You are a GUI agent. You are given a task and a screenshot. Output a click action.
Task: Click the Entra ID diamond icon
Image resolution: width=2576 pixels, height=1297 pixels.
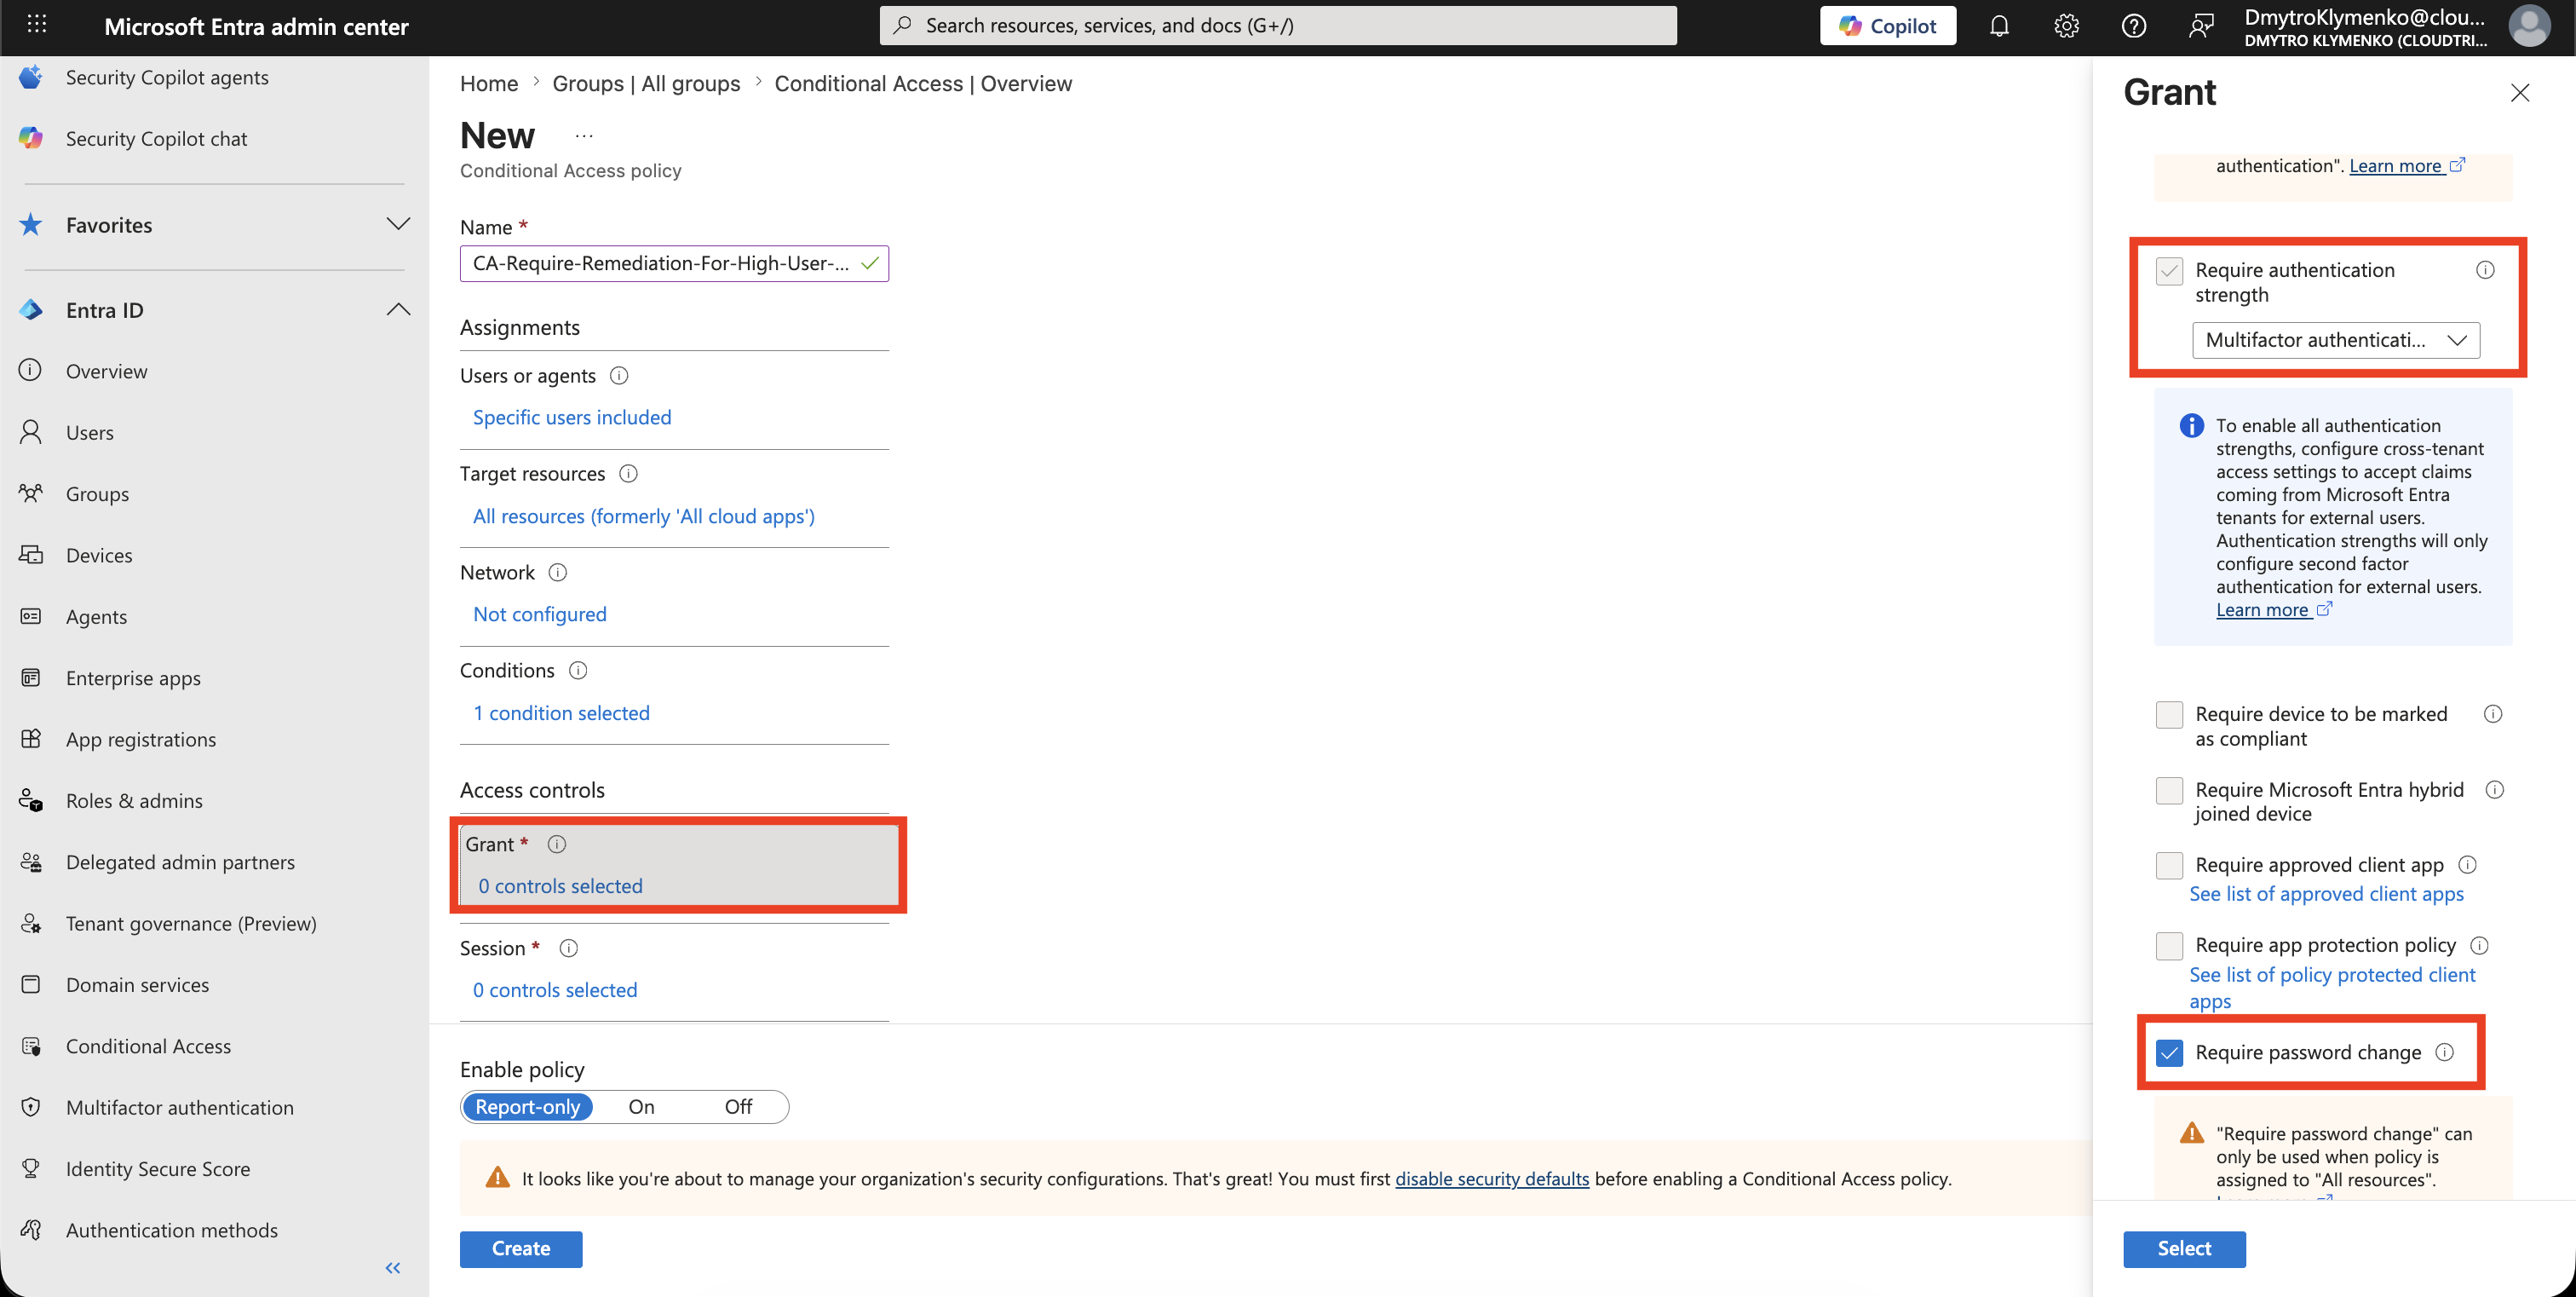(x=31, y=310)
